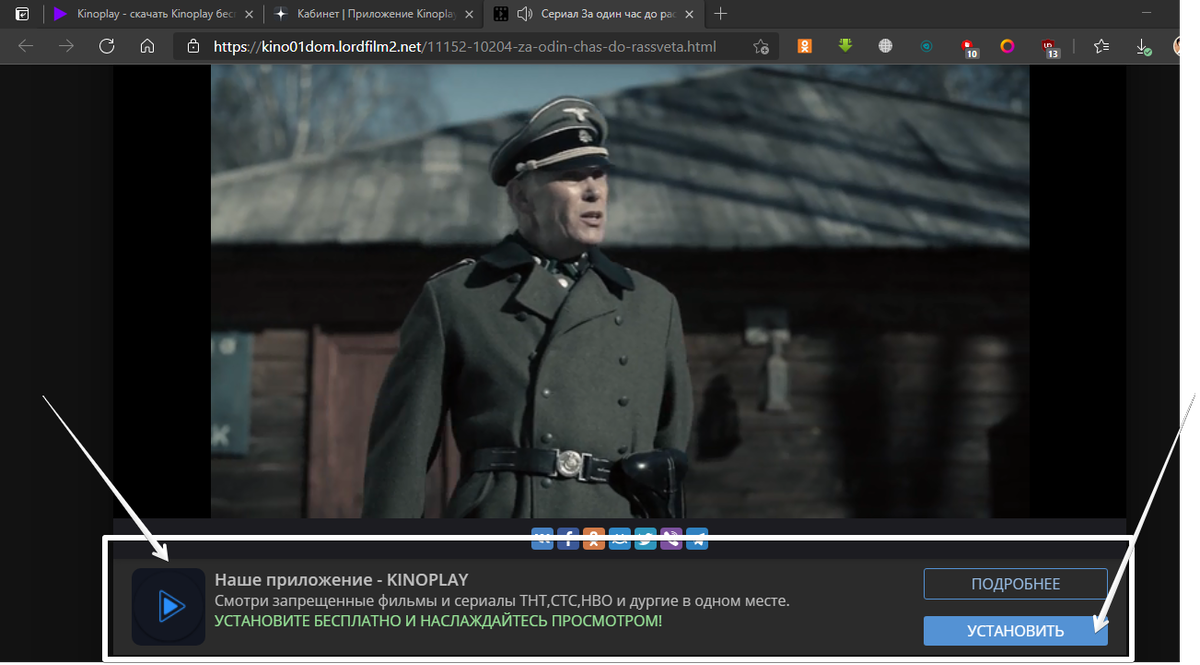The height and width of the screenshot is (665, 1200).
Task: Open the orange Odnoklassniki extension icon
Action: coord(804,46)
